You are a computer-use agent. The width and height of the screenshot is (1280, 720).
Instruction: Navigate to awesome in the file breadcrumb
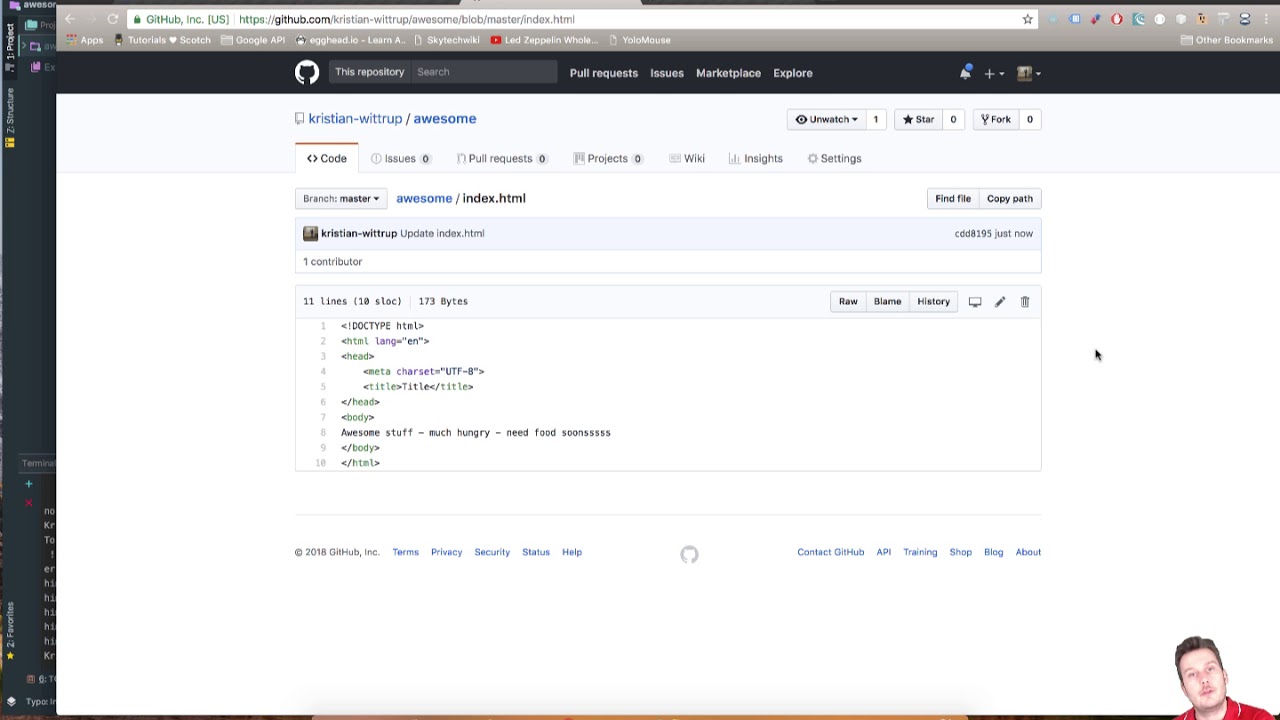pos(424,198)
